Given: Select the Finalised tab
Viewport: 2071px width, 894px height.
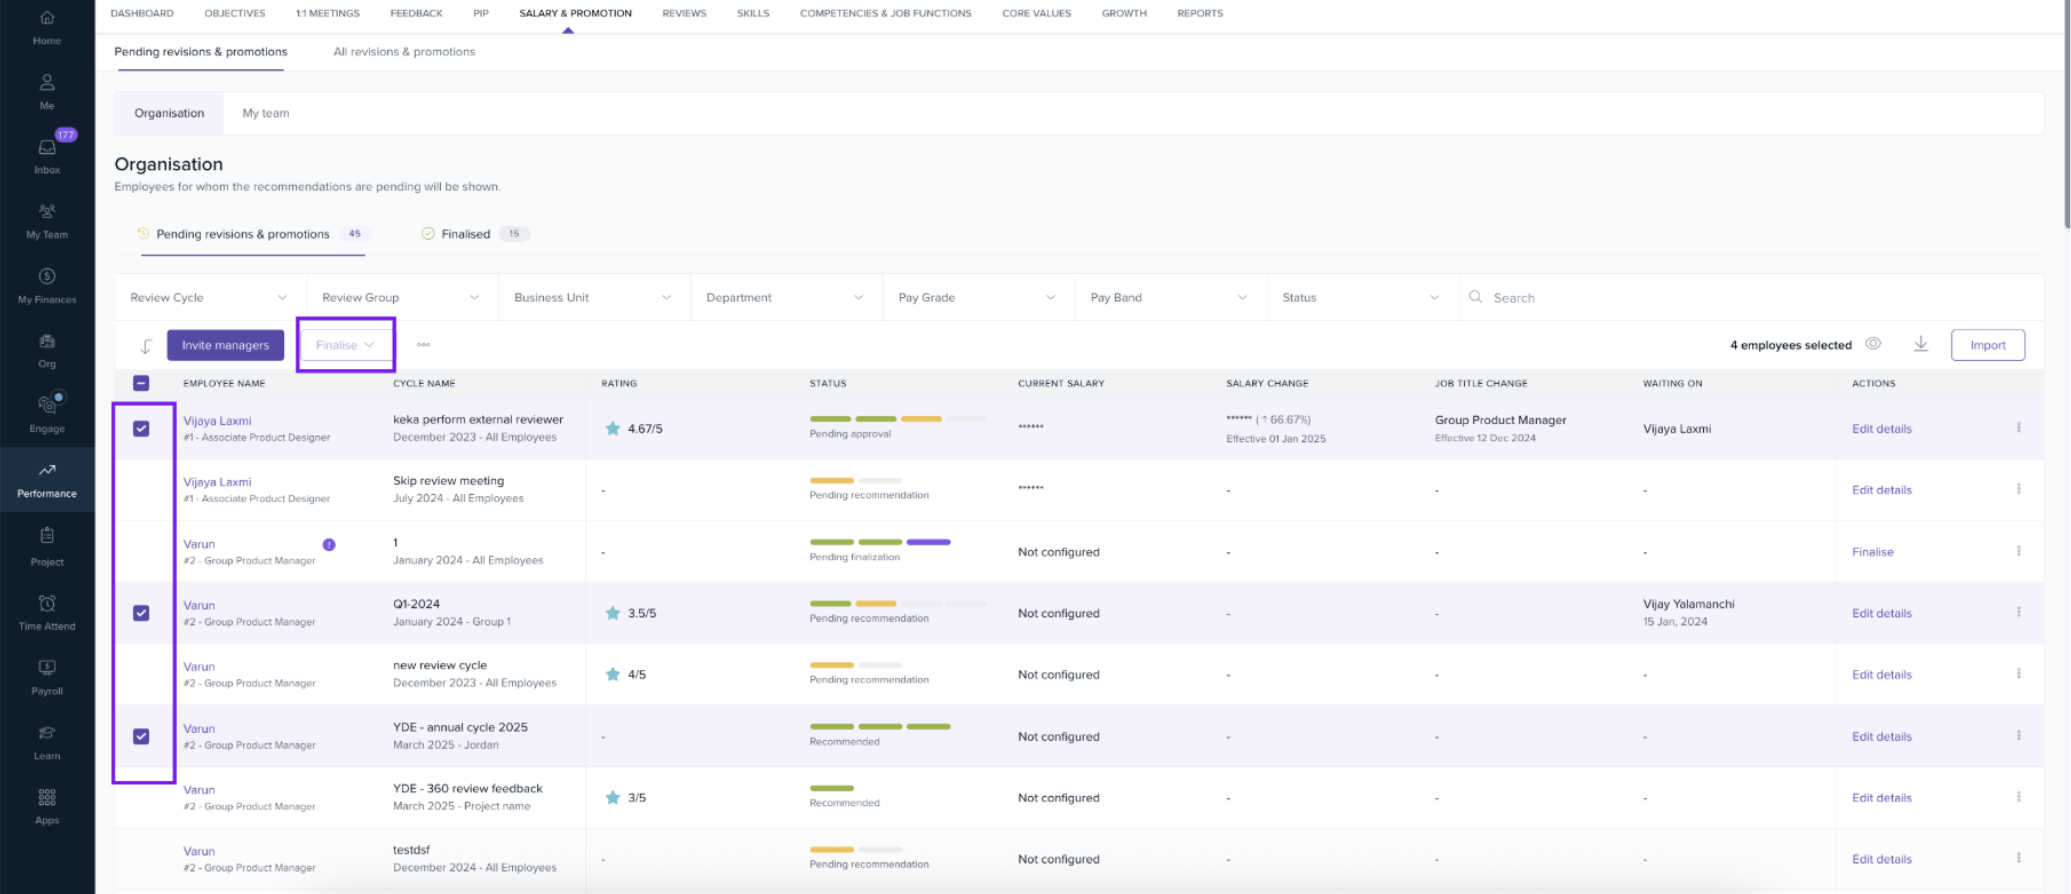Looking at the screenshot, I should tap(465, 234).
